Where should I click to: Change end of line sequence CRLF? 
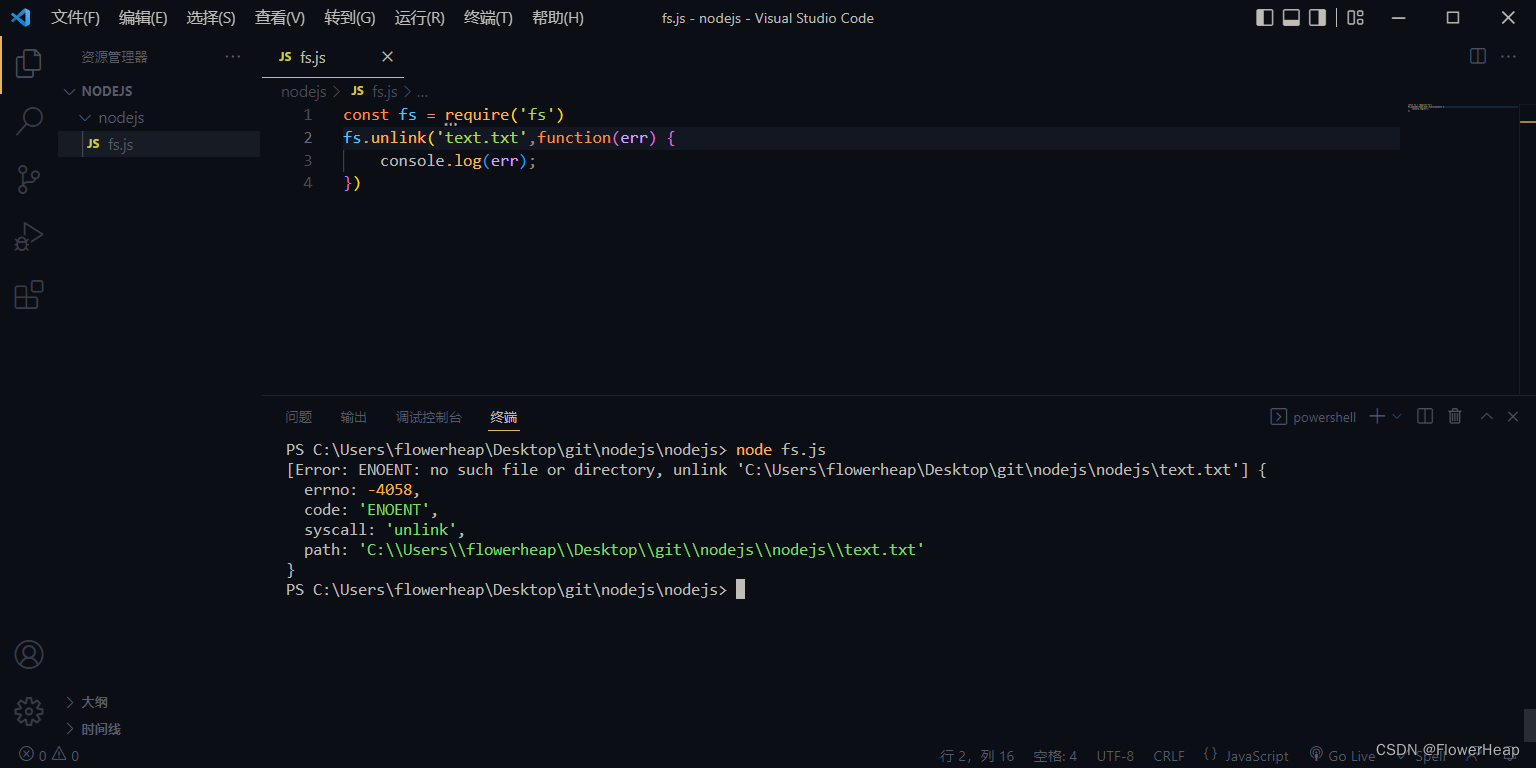click(x=1169, y=755)
